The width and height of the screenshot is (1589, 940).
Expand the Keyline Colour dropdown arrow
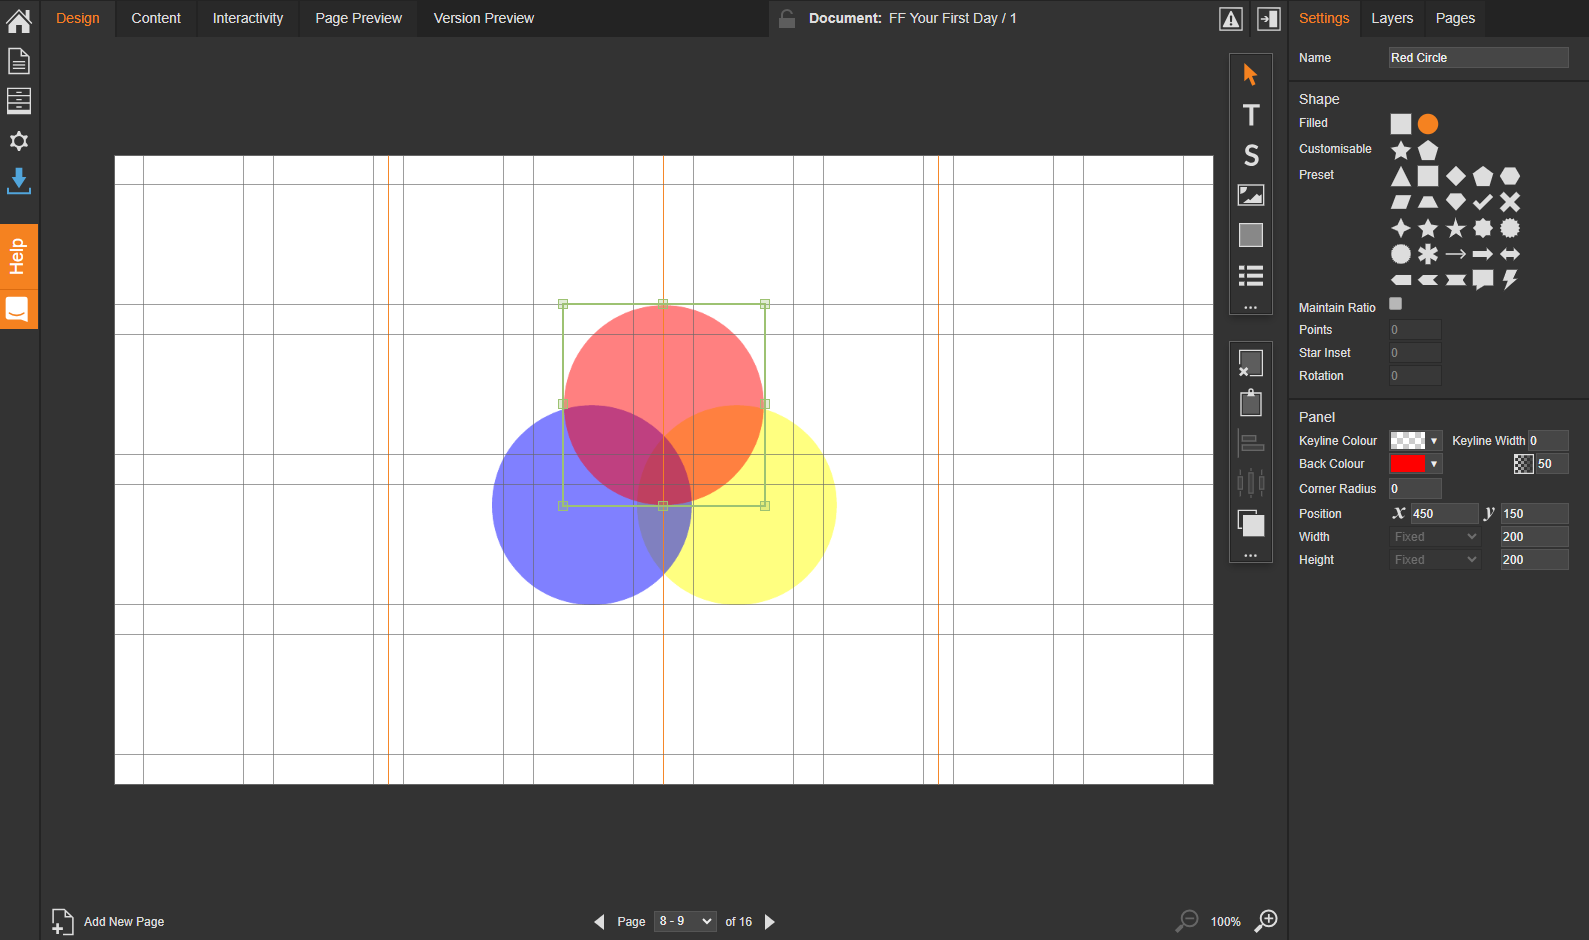pyautogui.click(x=1434, y=441)
